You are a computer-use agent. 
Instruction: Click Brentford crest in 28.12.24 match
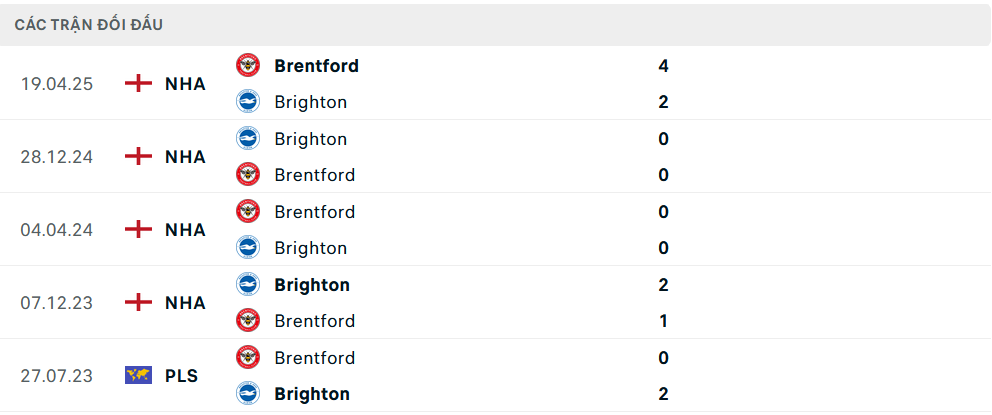click(247, 175)
